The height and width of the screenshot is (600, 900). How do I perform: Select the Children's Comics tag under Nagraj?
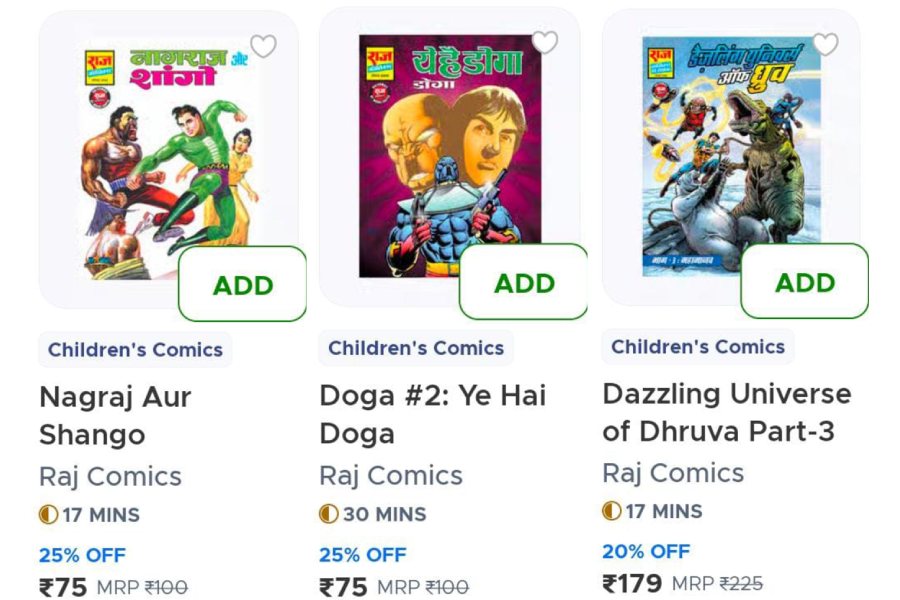(135, 349)
